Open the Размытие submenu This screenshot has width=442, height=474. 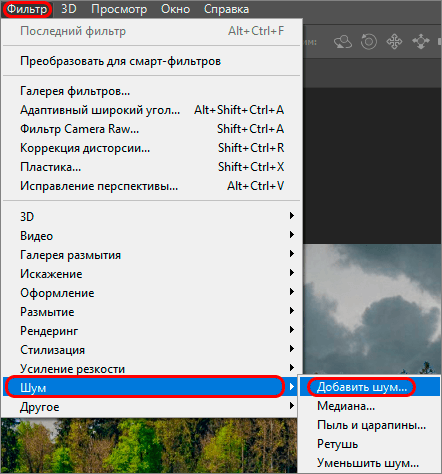(x=152, y=312)
